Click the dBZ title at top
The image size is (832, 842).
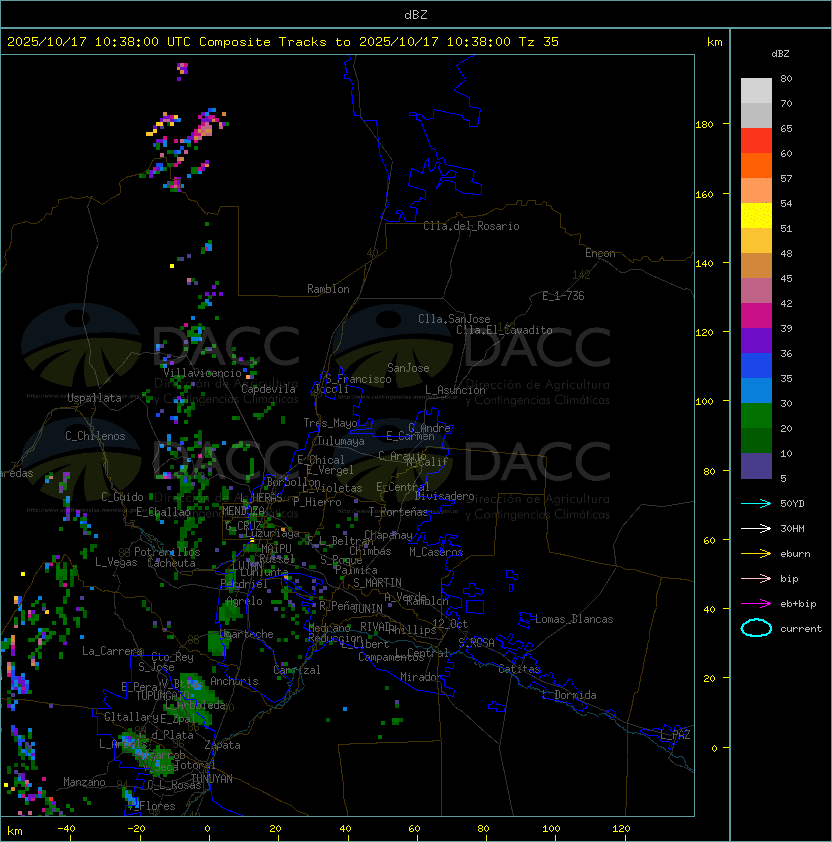[416, 14]
